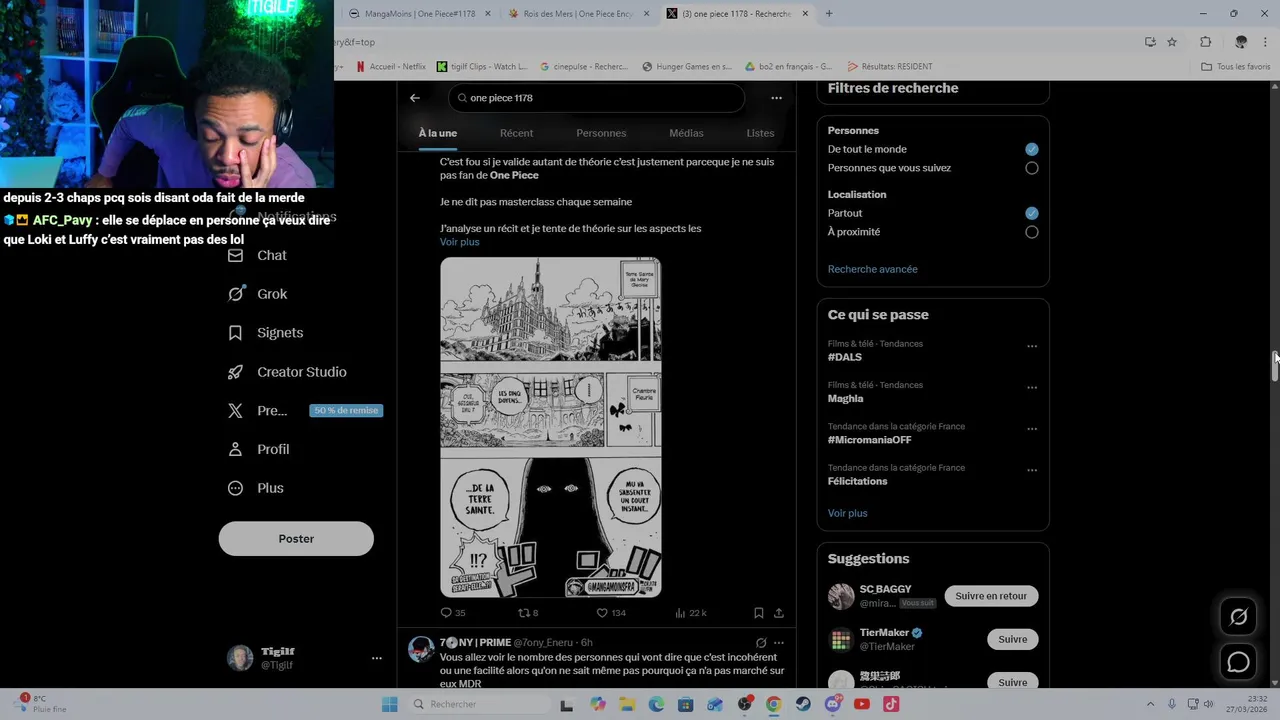Open Chat from the X sidebar
Viewport: 1280px width, 720px height.
click(x=258, y=255)
